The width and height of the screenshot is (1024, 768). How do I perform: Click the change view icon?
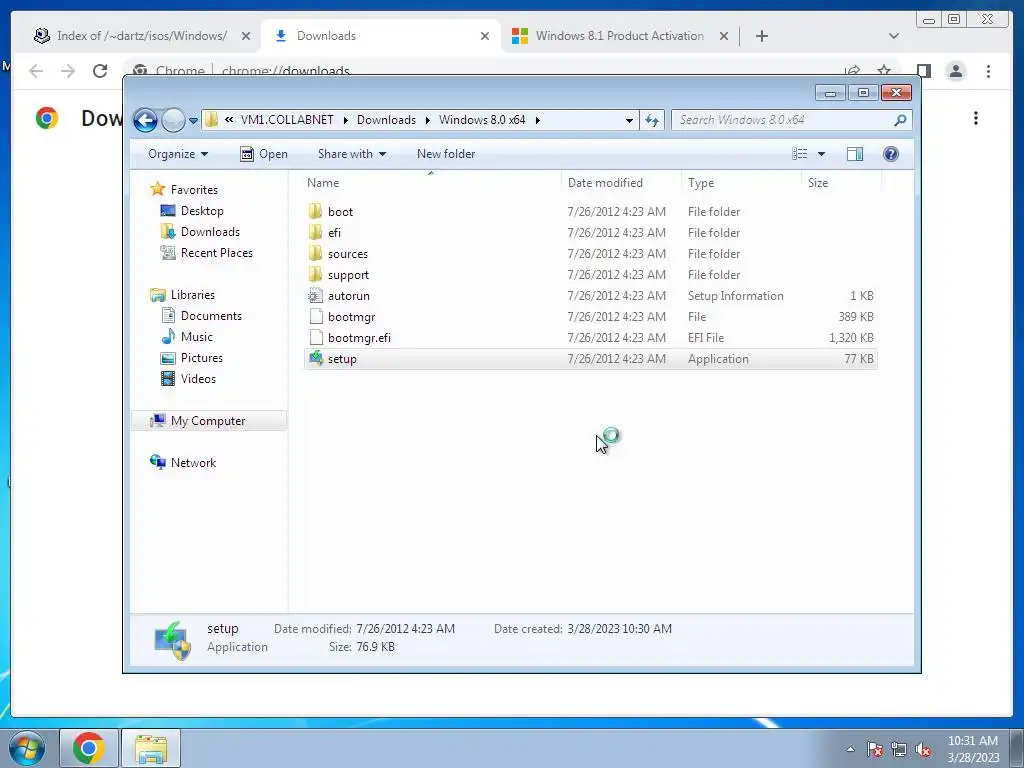pos(800,154)
